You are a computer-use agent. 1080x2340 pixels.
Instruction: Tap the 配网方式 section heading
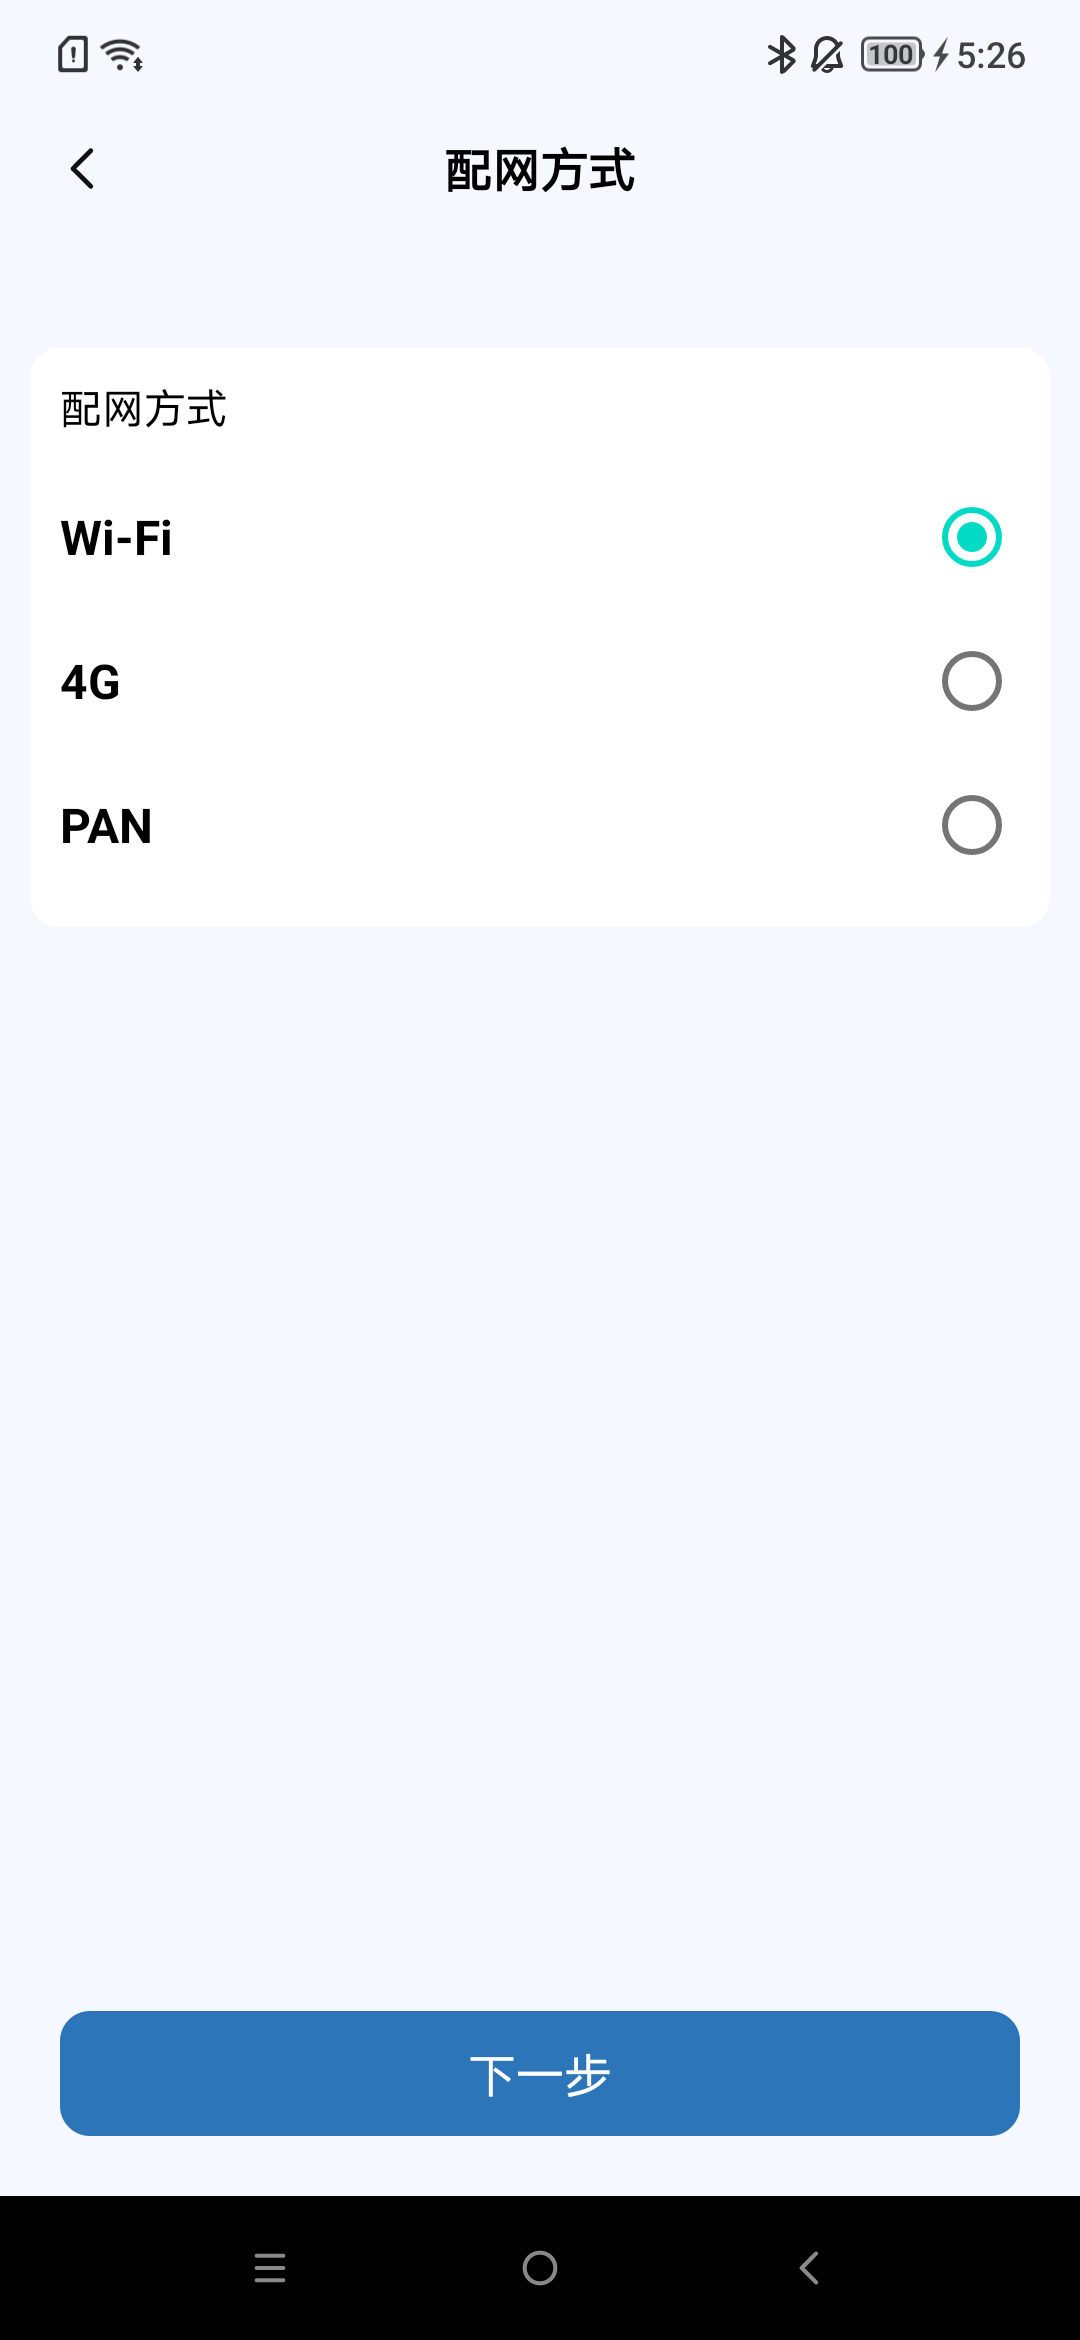(x=144, y=410)
